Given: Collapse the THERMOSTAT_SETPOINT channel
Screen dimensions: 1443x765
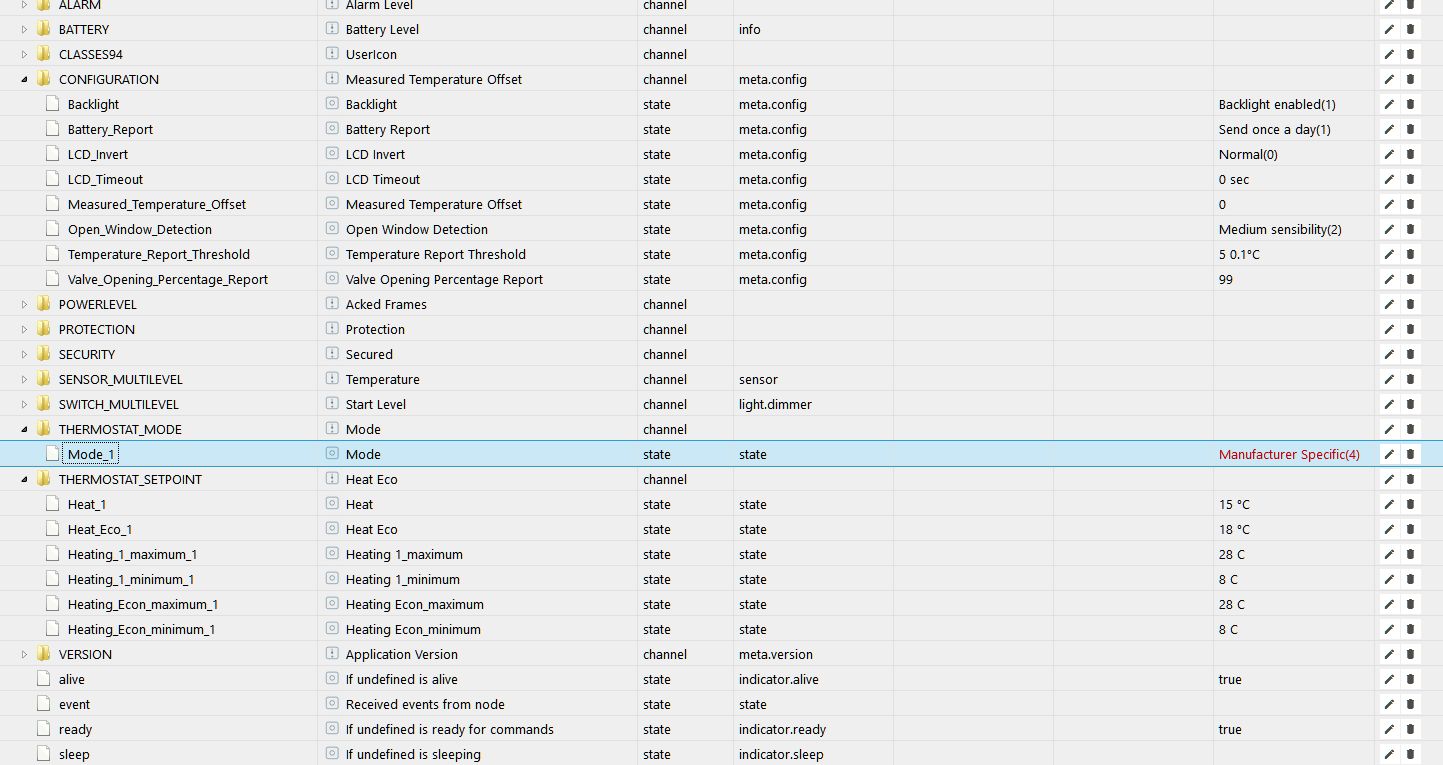Looking at the screenshot, I should (x=24, y=480).
